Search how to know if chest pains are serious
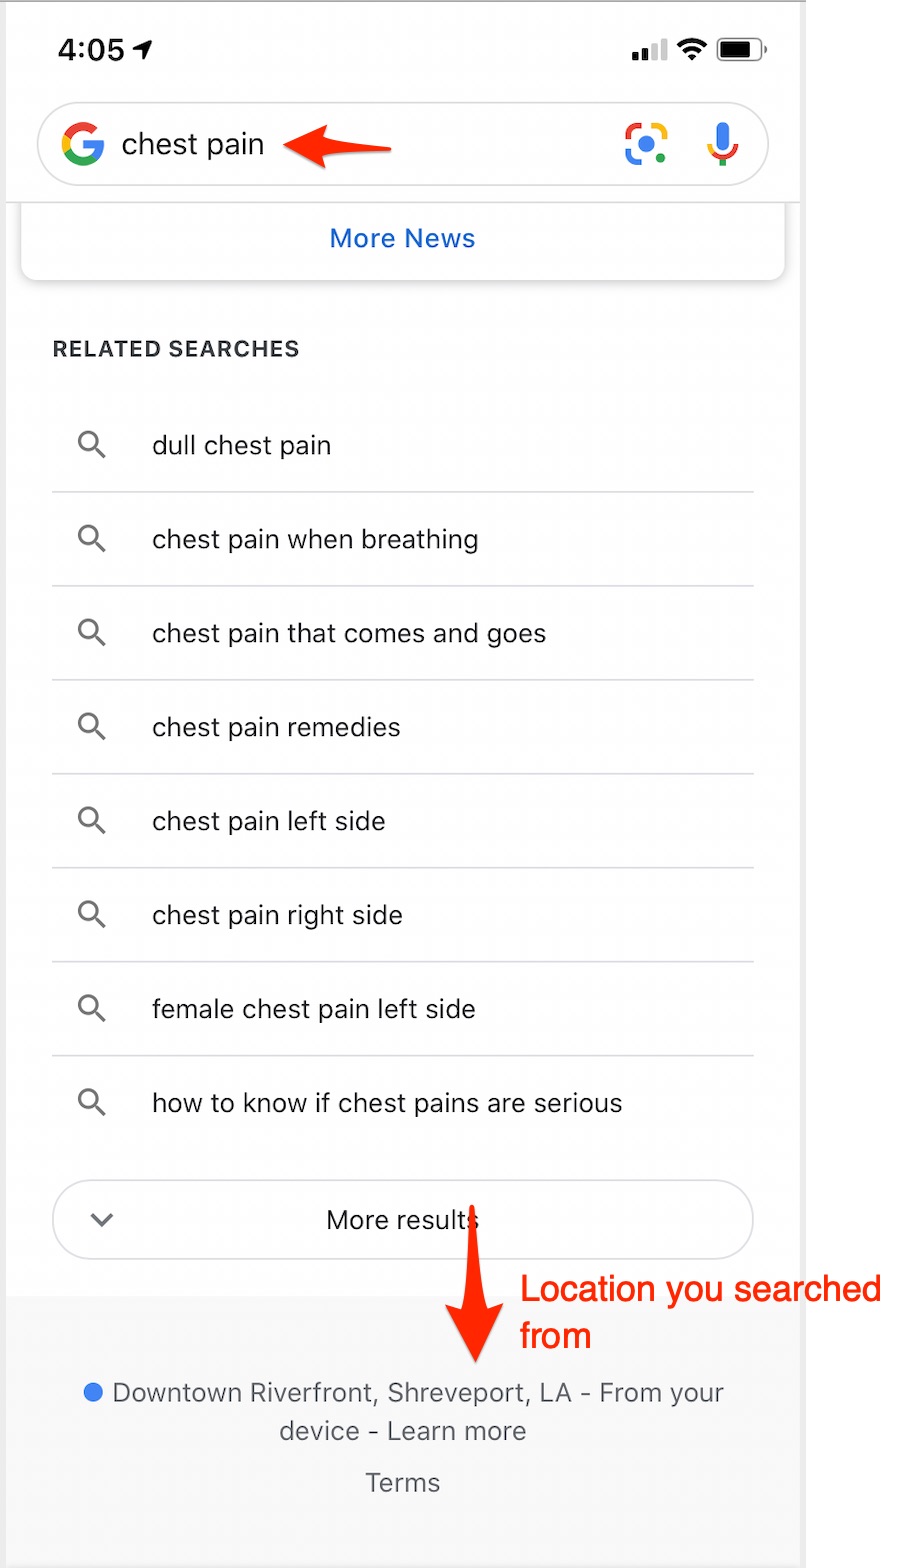 (x=387, y=1103)
